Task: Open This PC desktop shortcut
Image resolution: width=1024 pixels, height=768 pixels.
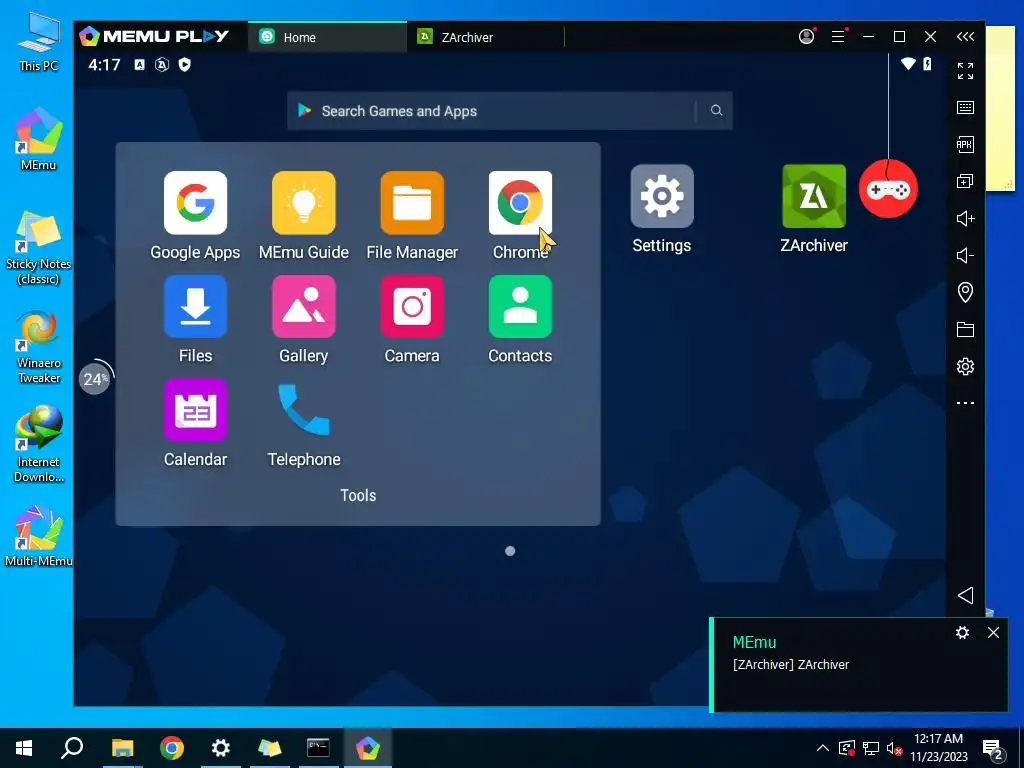Action: point(39,40)
